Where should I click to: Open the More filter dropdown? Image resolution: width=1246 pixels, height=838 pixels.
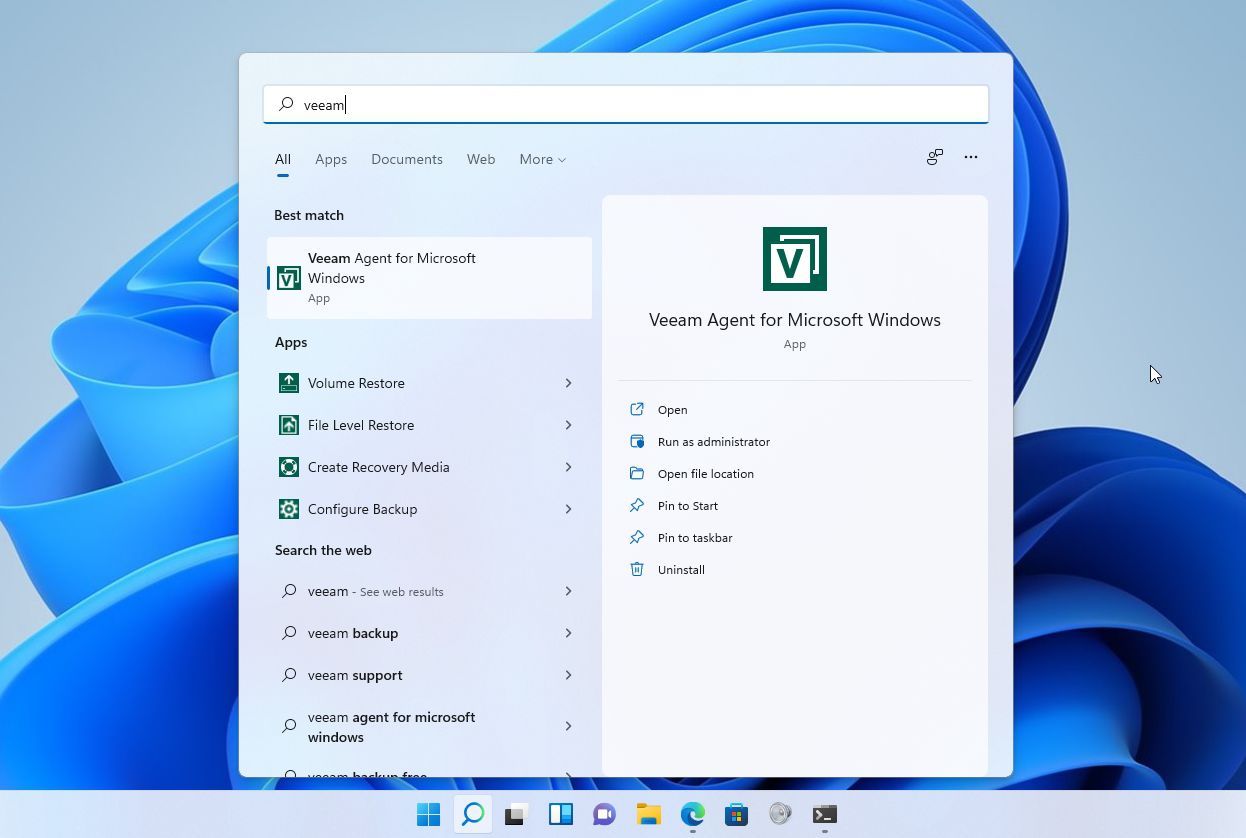[x=542, y=159]
